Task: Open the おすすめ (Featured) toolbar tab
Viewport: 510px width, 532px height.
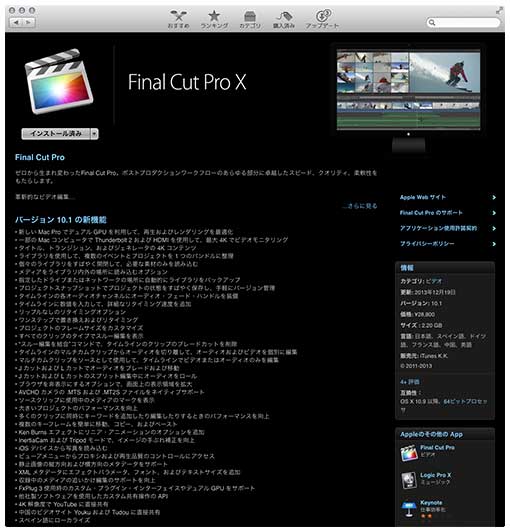Action: 178,19
